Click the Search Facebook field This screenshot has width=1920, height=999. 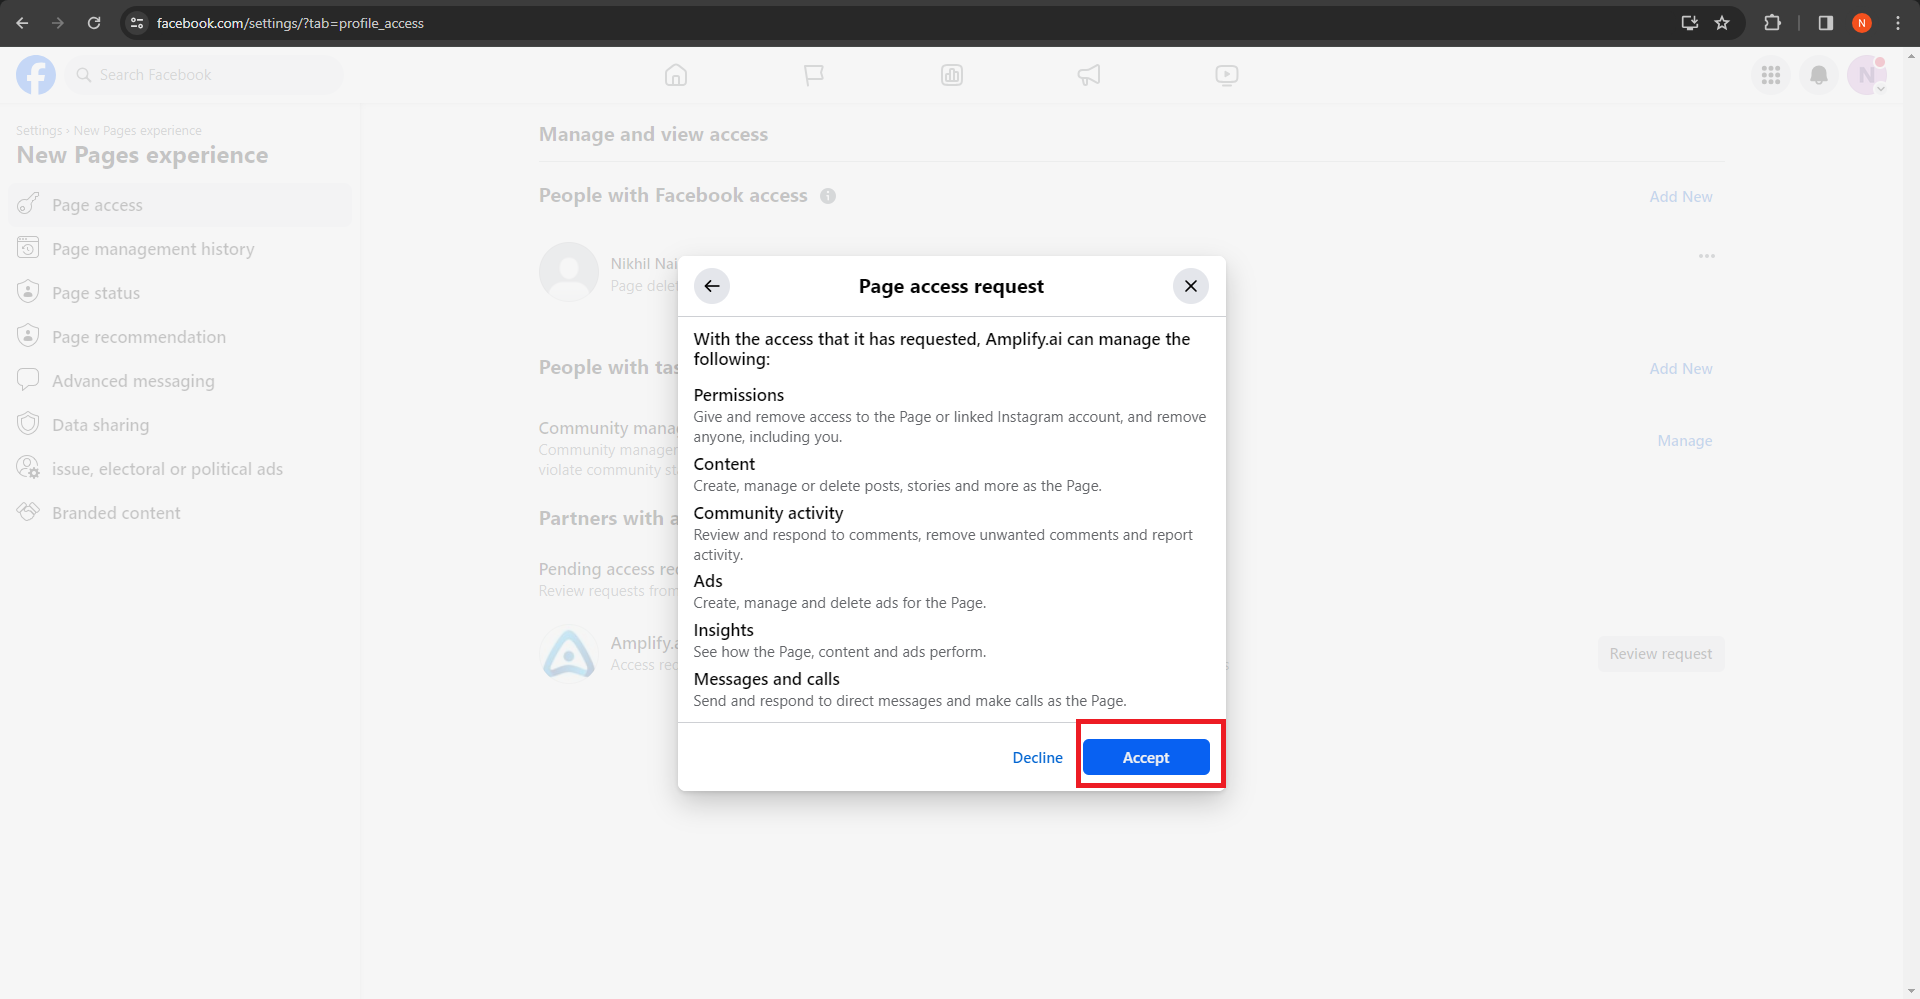[205, 75]
